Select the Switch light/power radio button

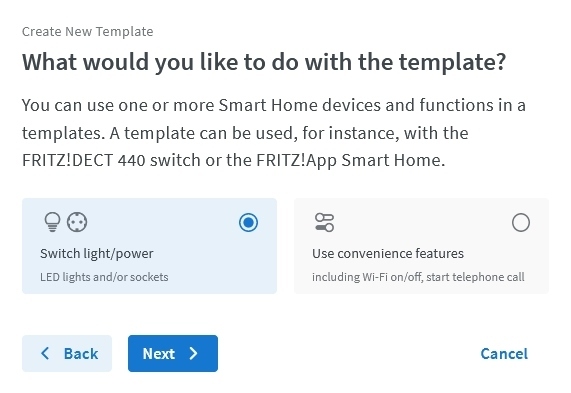249,222
